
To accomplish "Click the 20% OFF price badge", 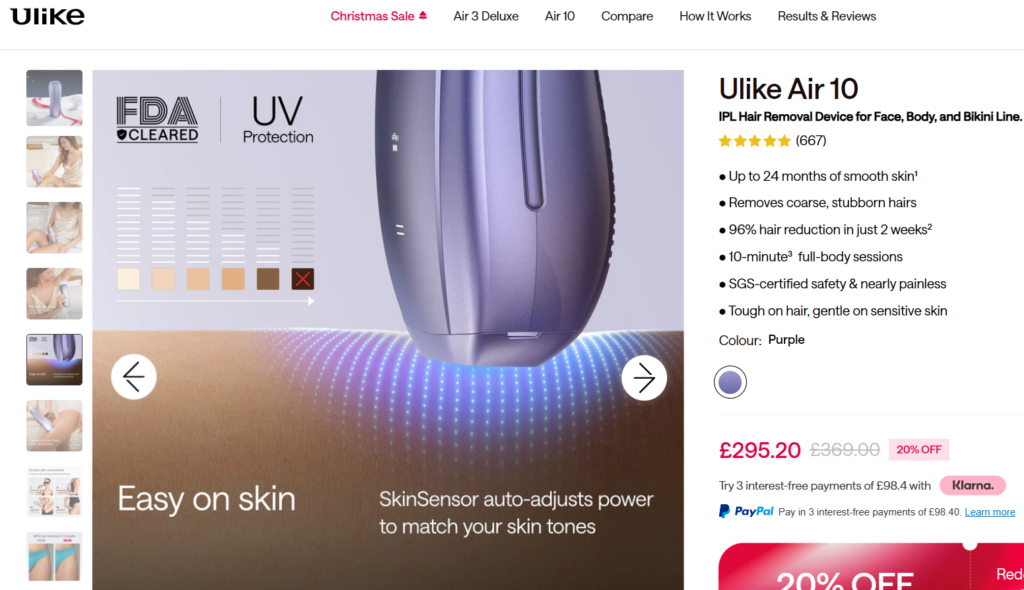I will 918,450.
